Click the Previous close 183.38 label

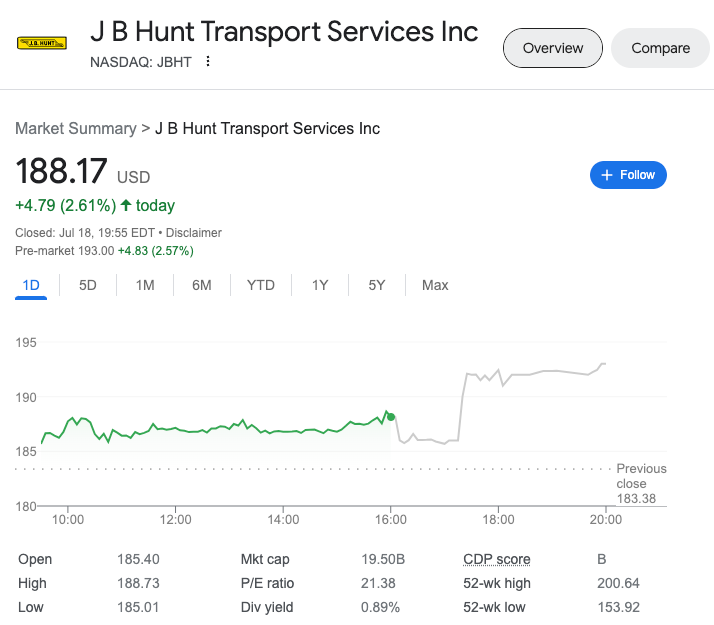tap(641, 483)
